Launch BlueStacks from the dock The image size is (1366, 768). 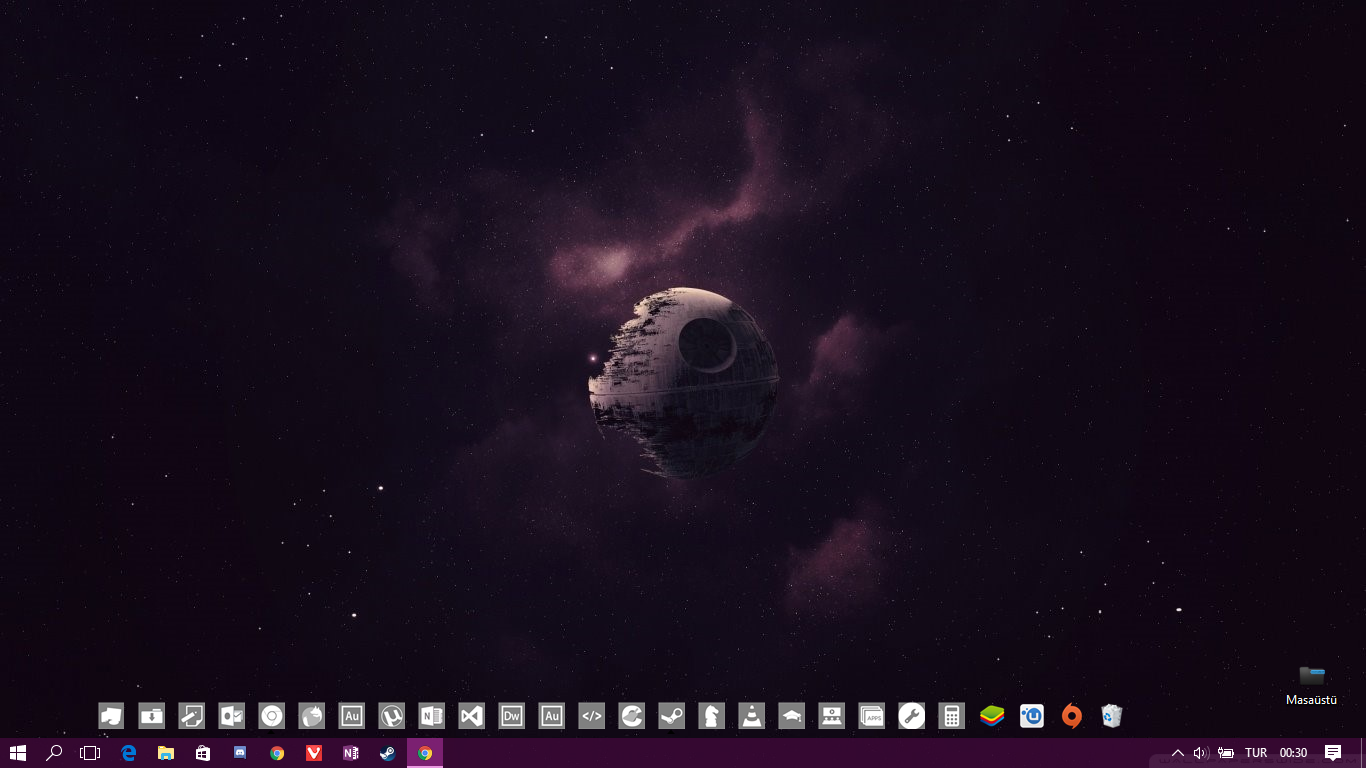click(991, 715)
